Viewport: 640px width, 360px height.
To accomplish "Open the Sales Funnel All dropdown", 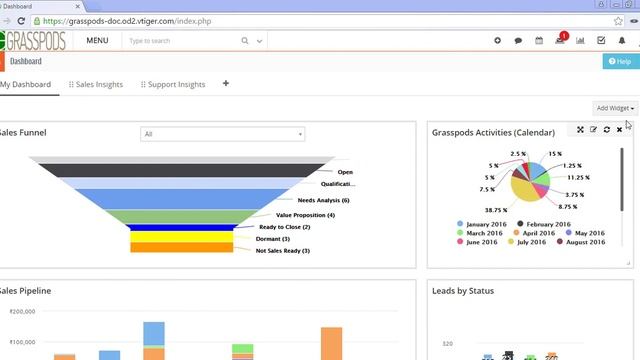I will tap(222, 134).
